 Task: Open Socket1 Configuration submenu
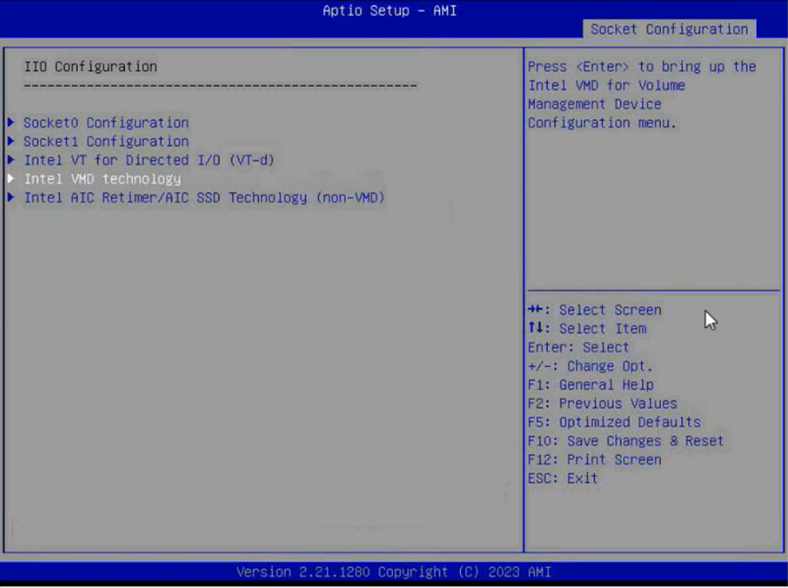pos(106,141)
